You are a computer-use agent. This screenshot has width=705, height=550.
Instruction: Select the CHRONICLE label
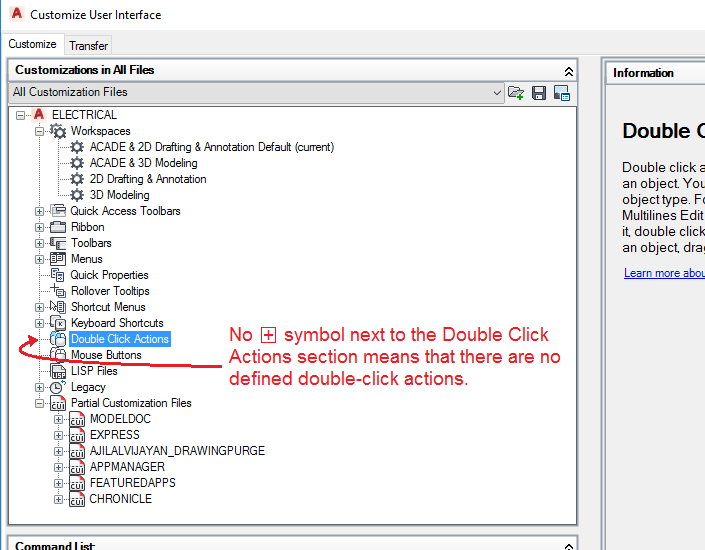pos(120,499)
